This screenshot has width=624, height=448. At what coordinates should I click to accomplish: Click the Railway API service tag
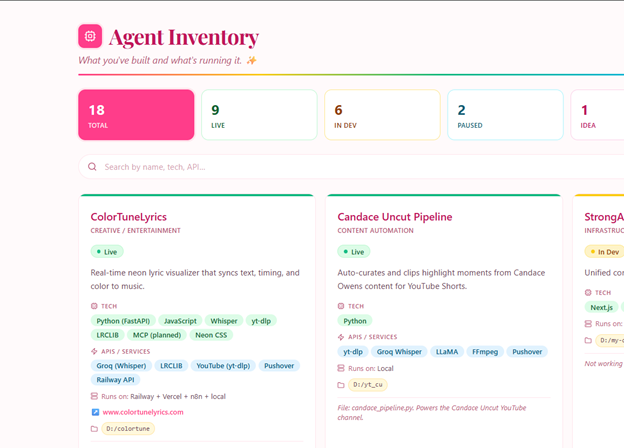pos(115,380)
